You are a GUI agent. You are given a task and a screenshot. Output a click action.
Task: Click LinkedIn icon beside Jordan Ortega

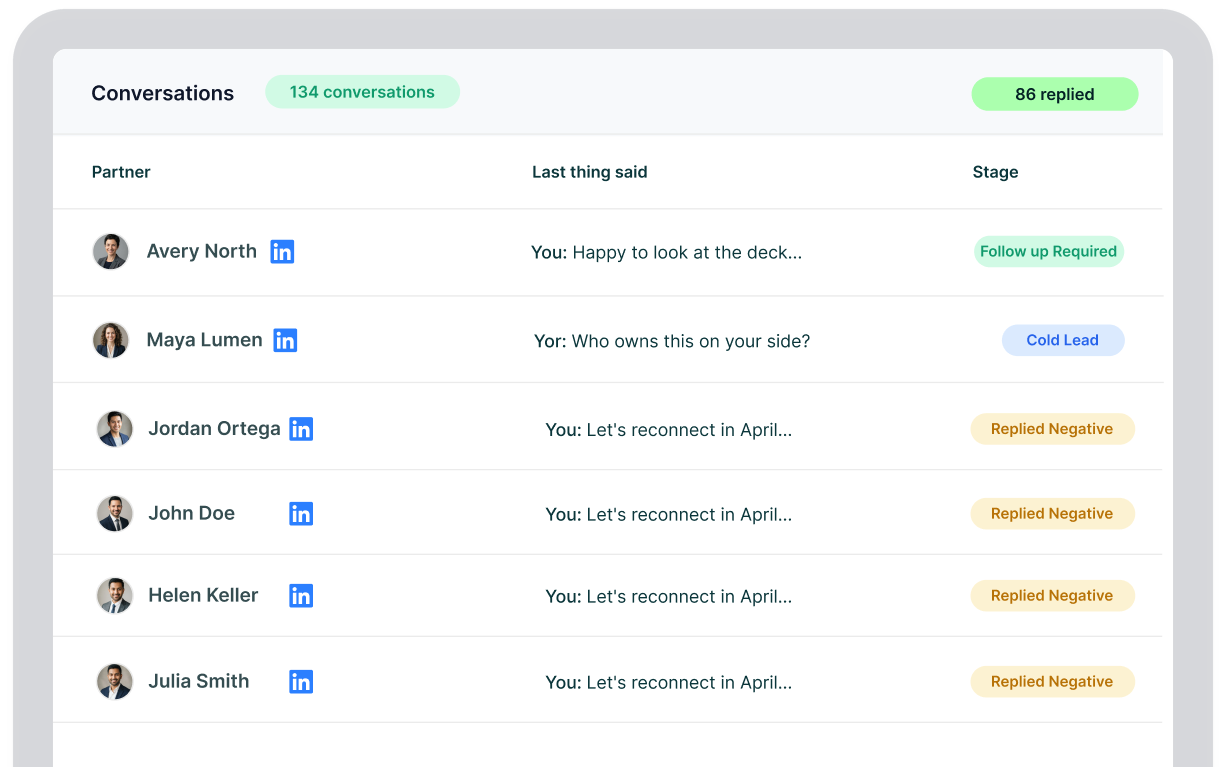pos(301,429)
